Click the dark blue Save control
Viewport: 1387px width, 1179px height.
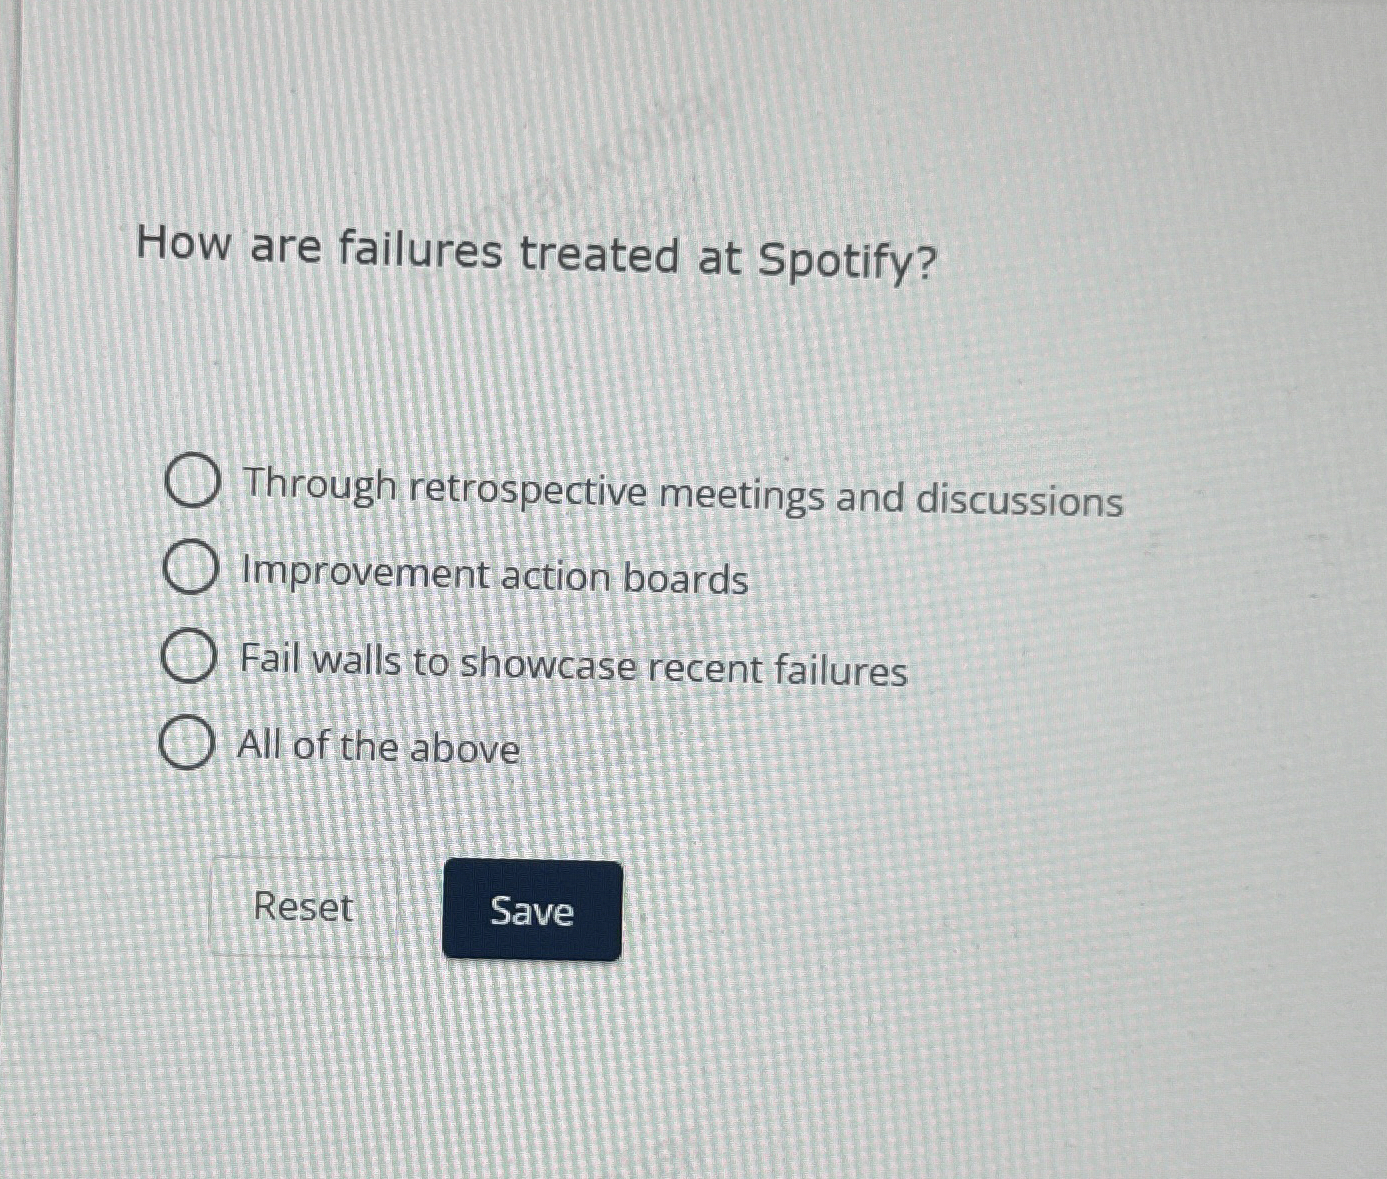[x=532, y=911]
